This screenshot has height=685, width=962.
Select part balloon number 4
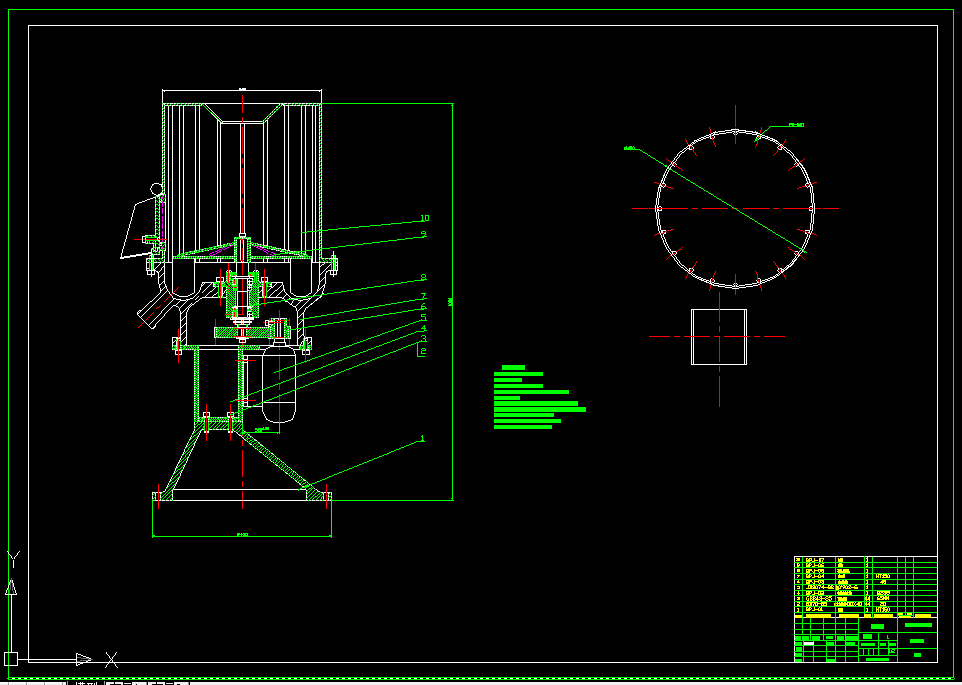(423, 329)
